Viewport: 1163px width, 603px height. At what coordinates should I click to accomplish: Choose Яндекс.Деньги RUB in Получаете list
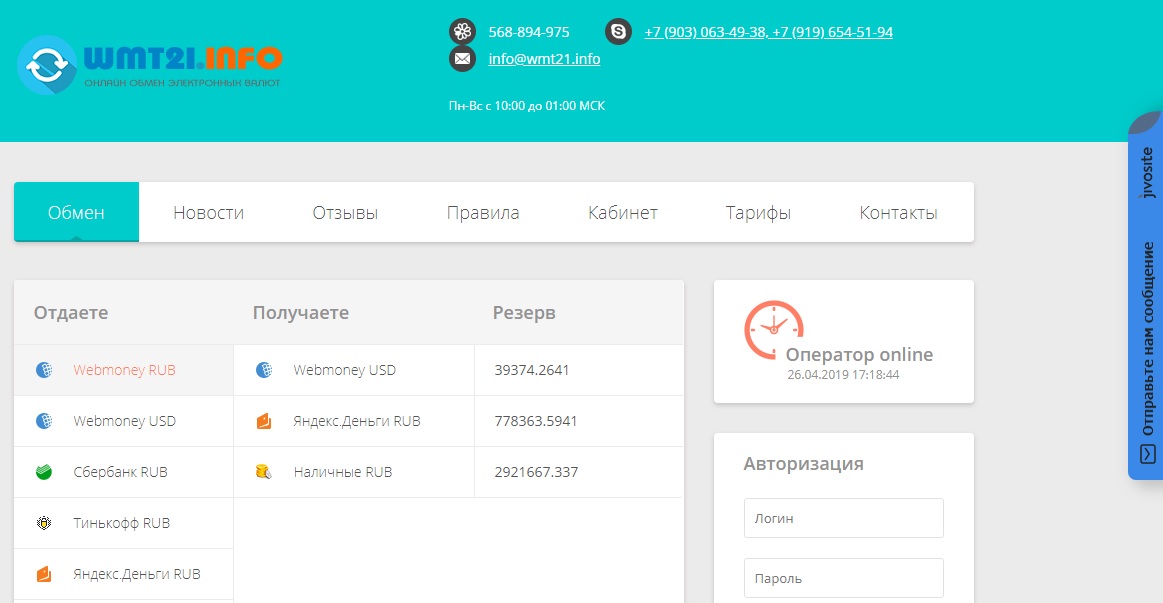354,421
